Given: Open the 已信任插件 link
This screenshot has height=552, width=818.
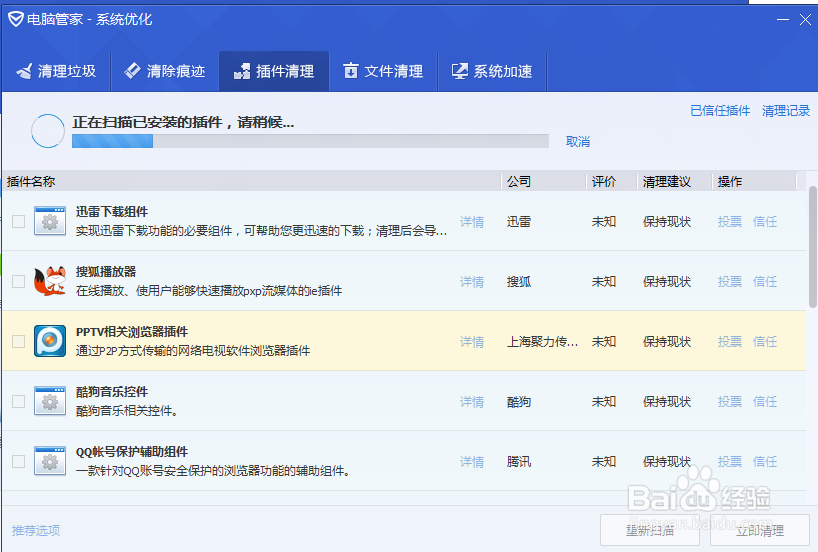Looking at the screenshot, I should (x=720, y=111).
